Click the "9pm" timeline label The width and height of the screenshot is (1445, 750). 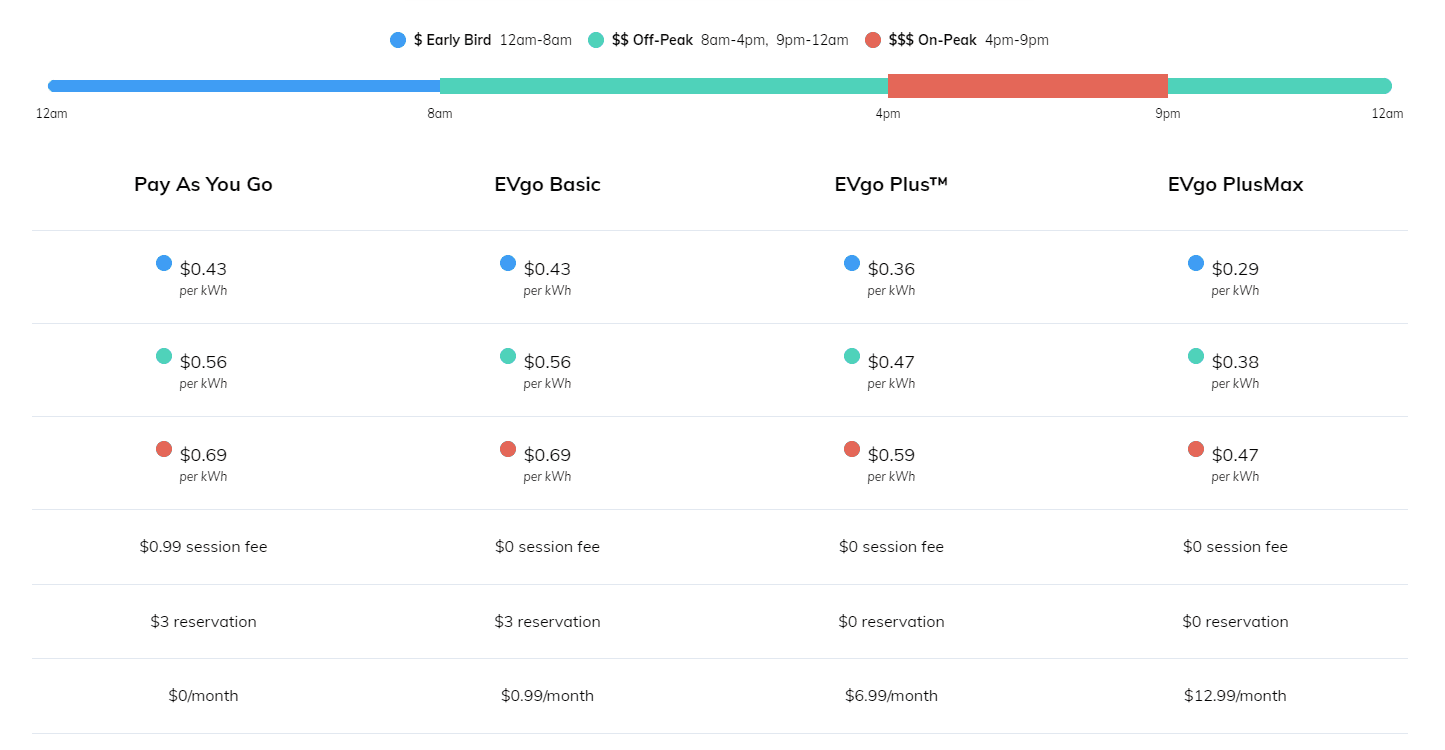[1168, 114]
